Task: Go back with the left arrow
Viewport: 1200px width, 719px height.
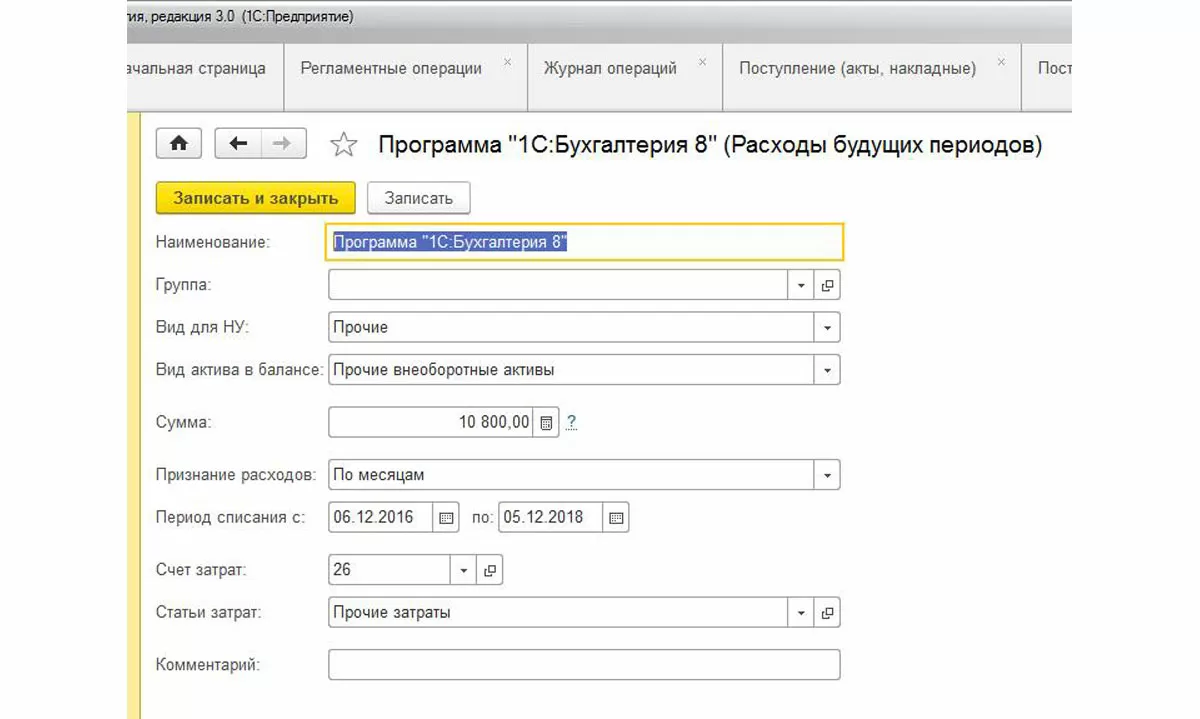Action: click(x=238, y=144)
